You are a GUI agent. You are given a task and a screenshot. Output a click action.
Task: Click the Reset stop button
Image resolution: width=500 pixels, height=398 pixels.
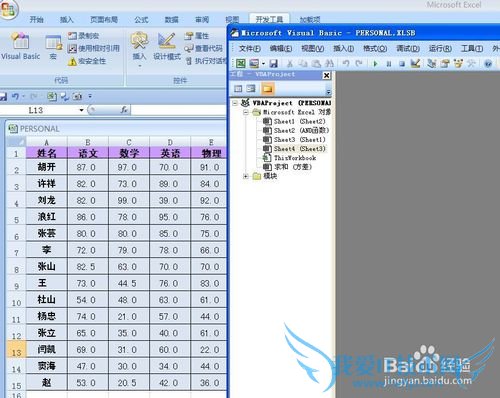click(x=402, y=63)
